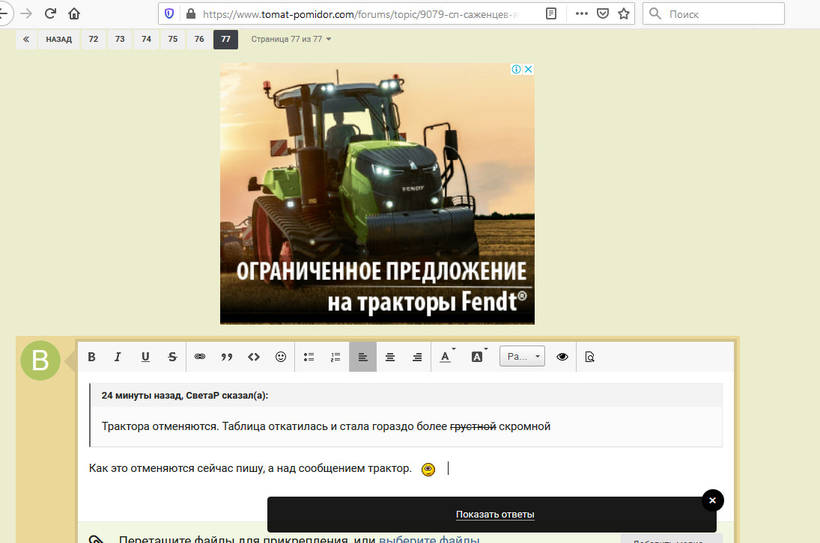Expand the 'Страница 77 из 77' page selector
The height and width of the screenshot is (543, 820).
point(291,39)
